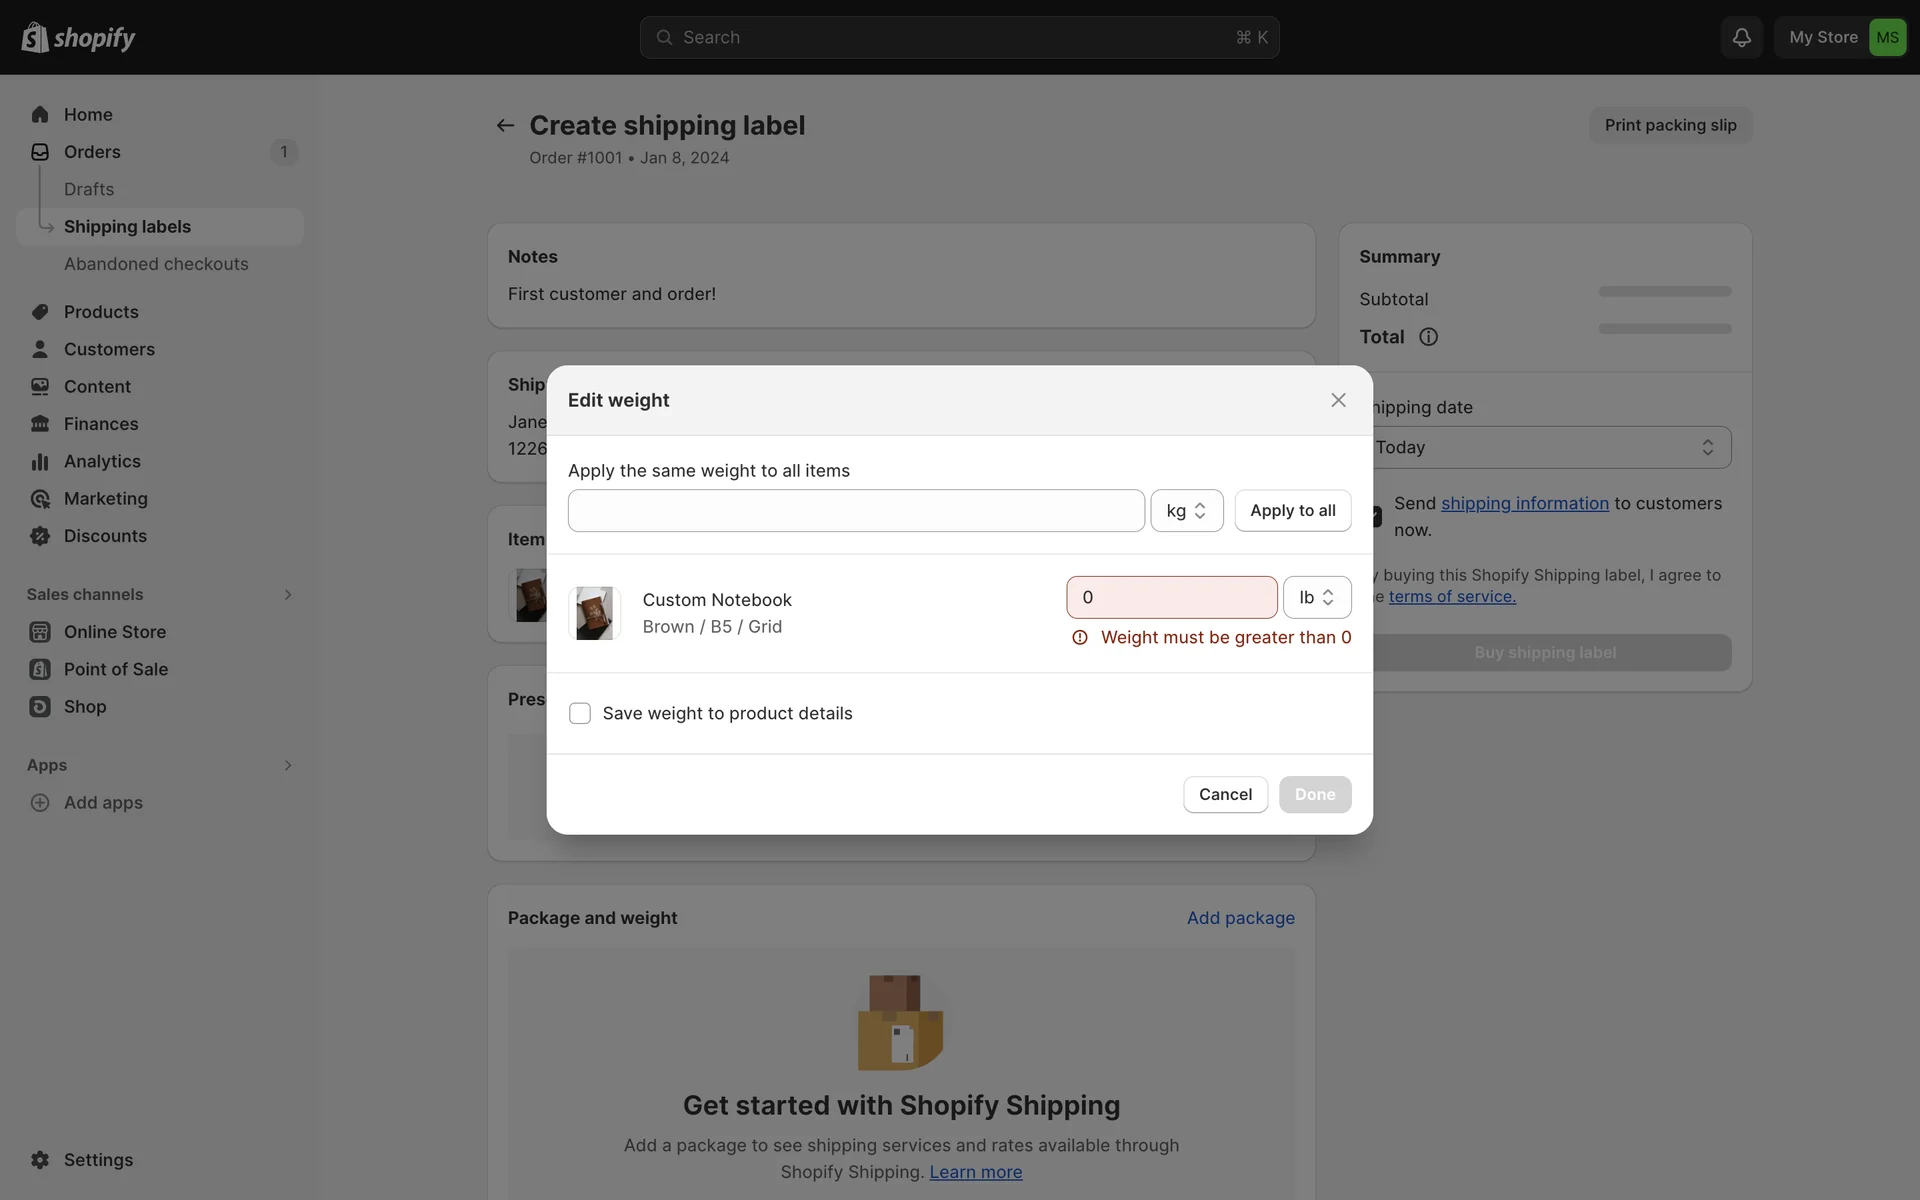Click the back arrow beside Create shipping label
The width and height of the screenshot is (1920, 1200).
point(505,125)
